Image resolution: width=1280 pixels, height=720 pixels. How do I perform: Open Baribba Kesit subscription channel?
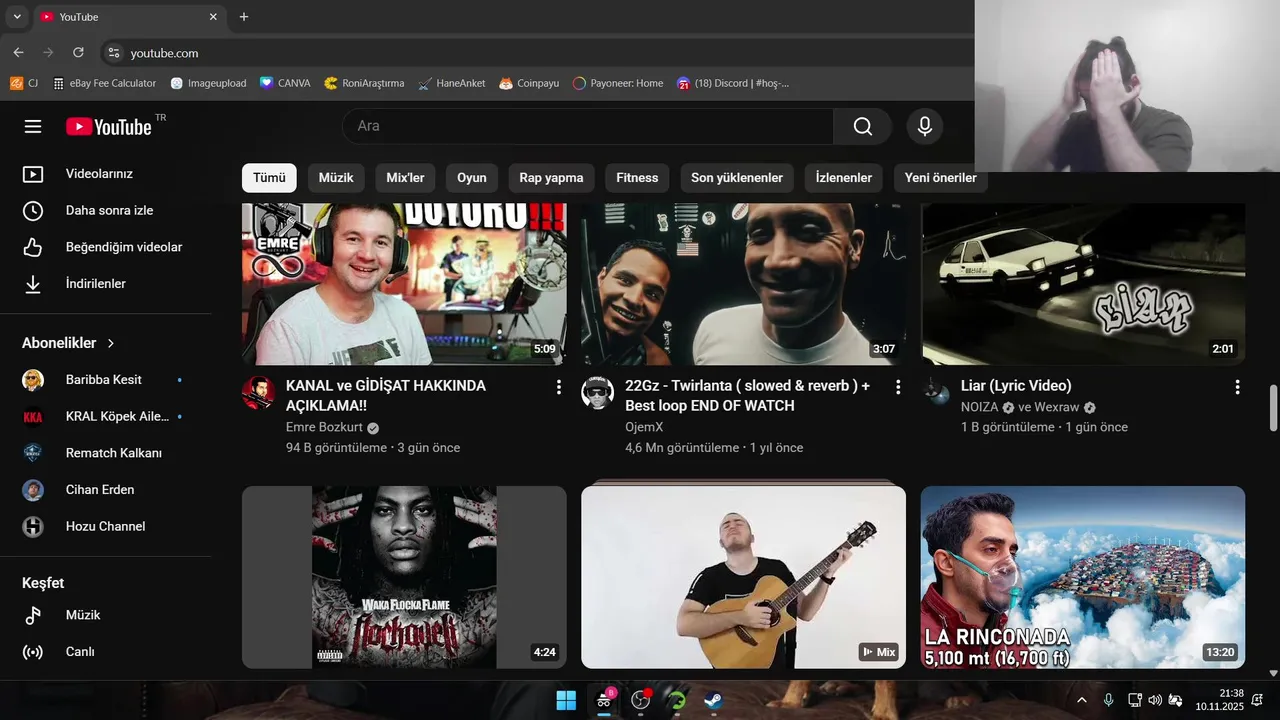[x=106, y=380]
